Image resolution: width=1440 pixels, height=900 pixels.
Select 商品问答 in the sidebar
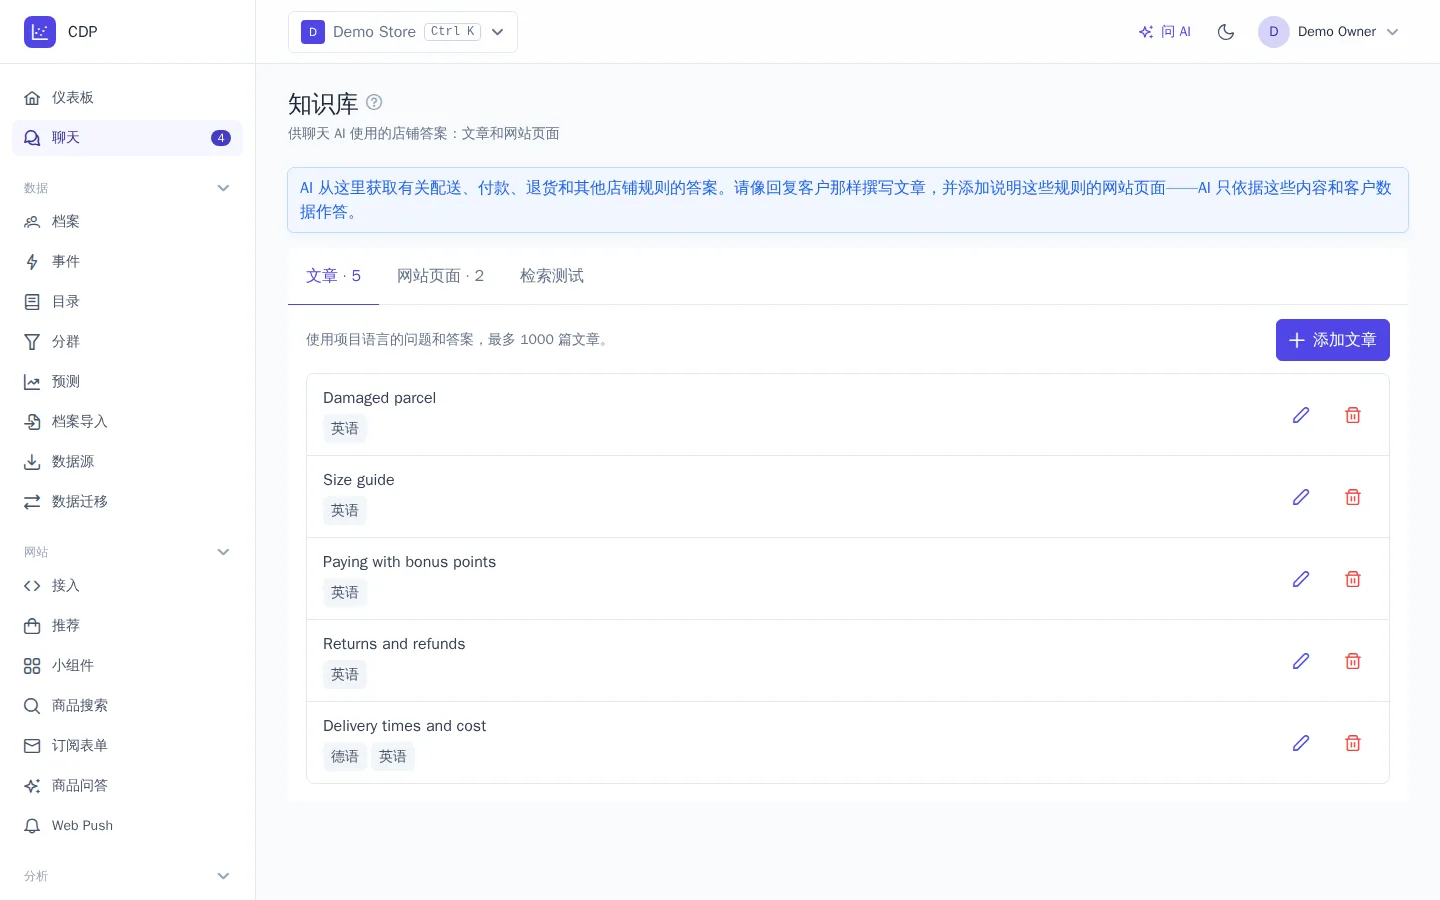pos(127,786)
